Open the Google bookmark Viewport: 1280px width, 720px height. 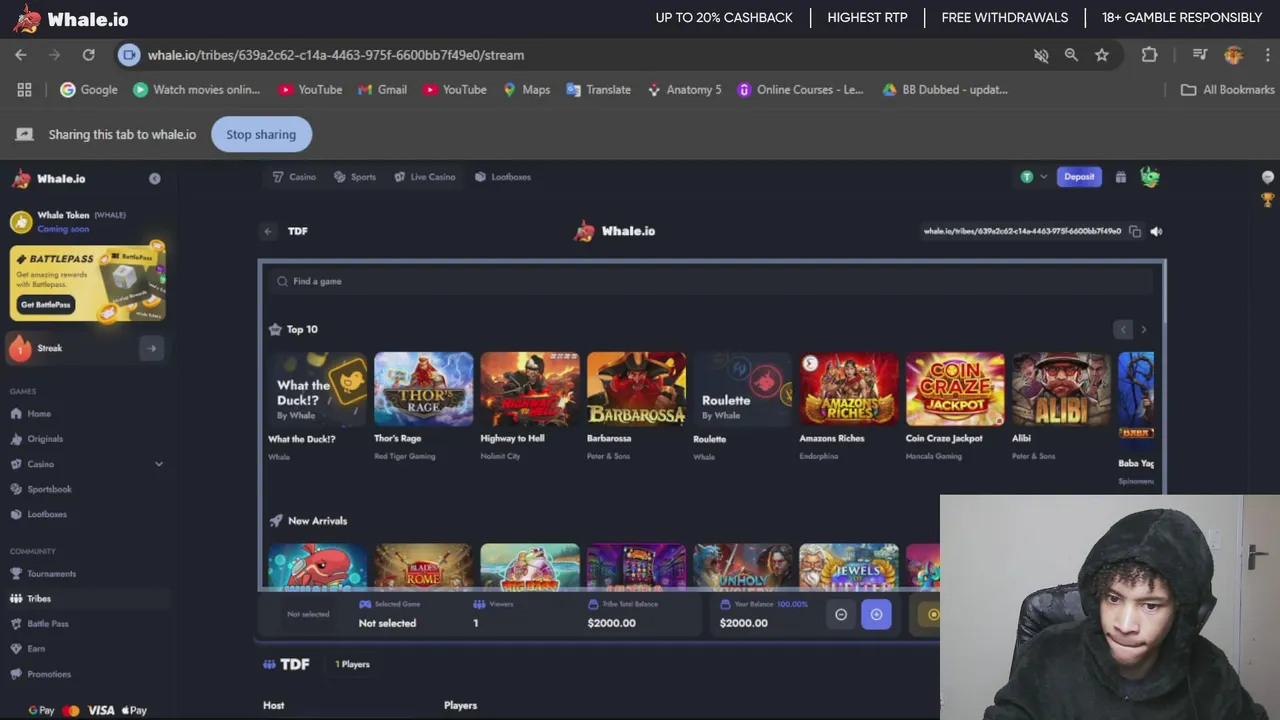point(89,89)
